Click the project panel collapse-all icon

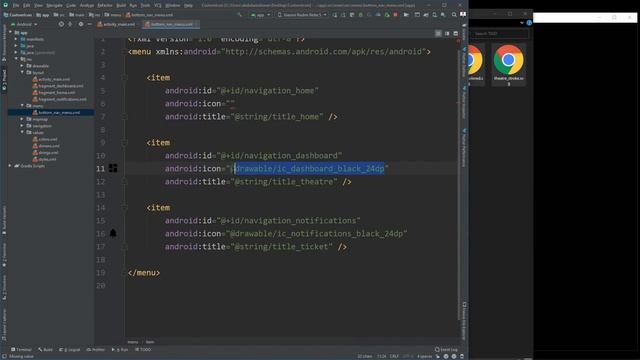(x=70, y=24)
